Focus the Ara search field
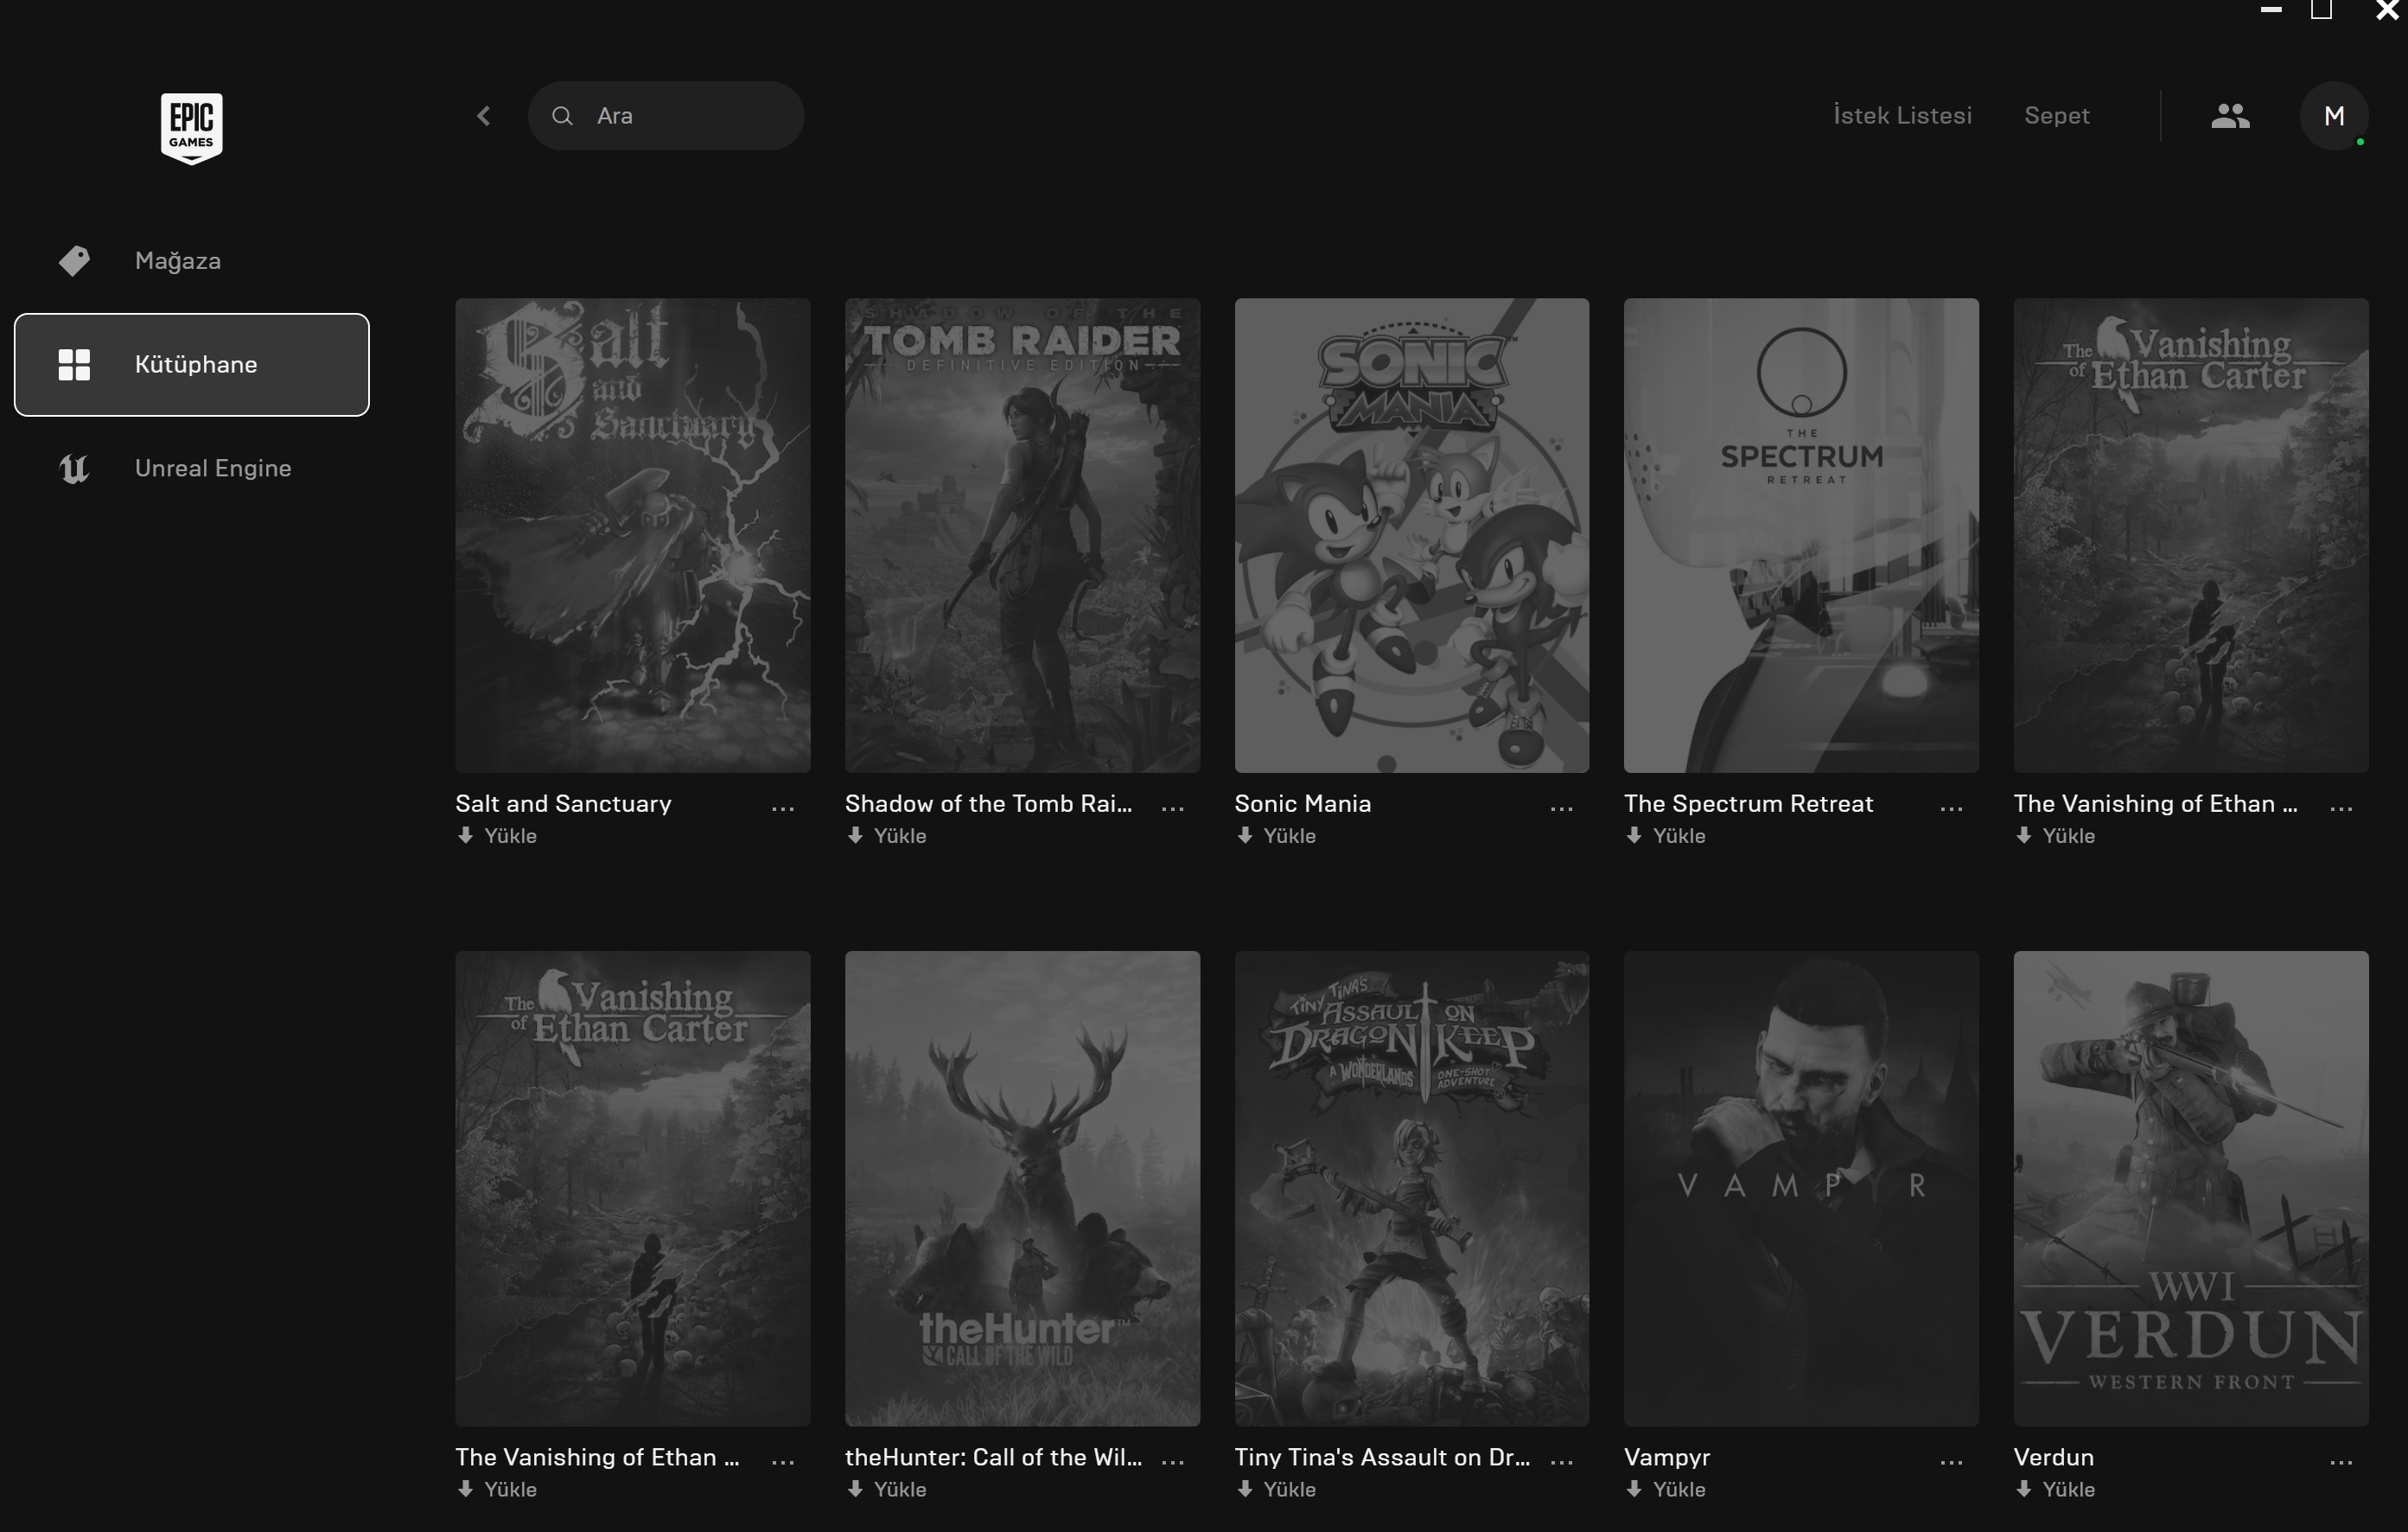The image size is (2408, 1532). point(666,116)
